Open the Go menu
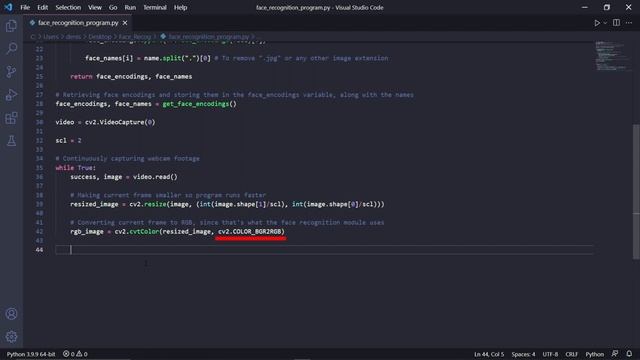This screenshot has width=640, height=360. (x=113, y=7)
